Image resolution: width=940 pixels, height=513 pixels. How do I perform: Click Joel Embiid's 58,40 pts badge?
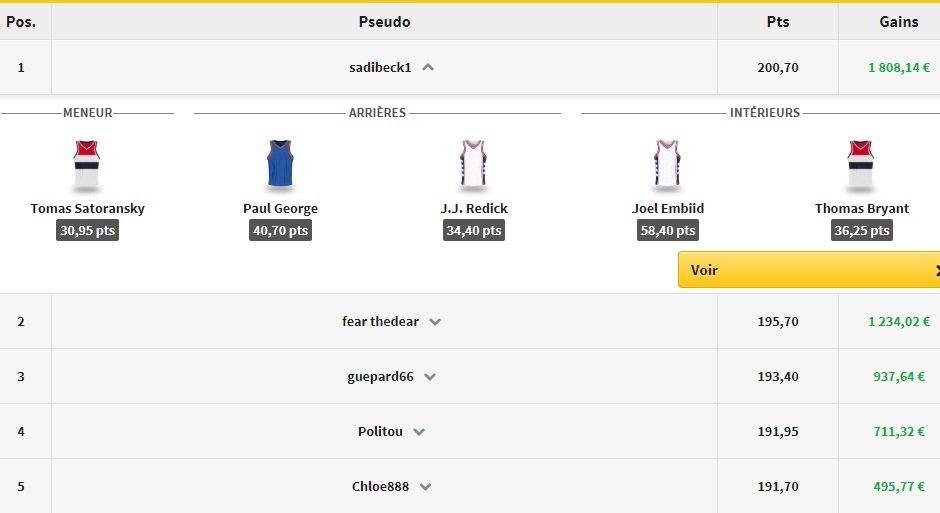point(668,231)
